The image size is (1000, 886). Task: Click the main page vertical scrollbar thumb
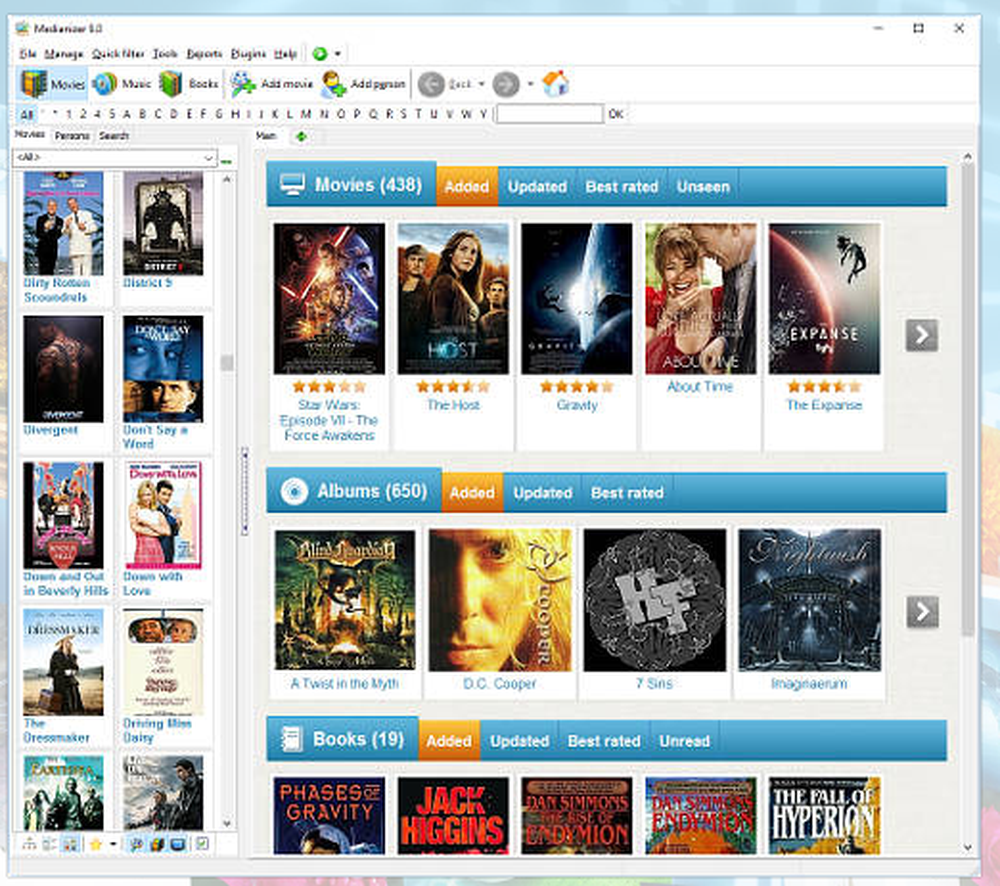[967, 399]
